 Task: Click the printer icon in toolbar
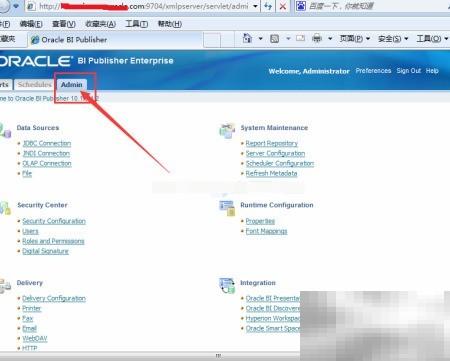coord(317,39)
